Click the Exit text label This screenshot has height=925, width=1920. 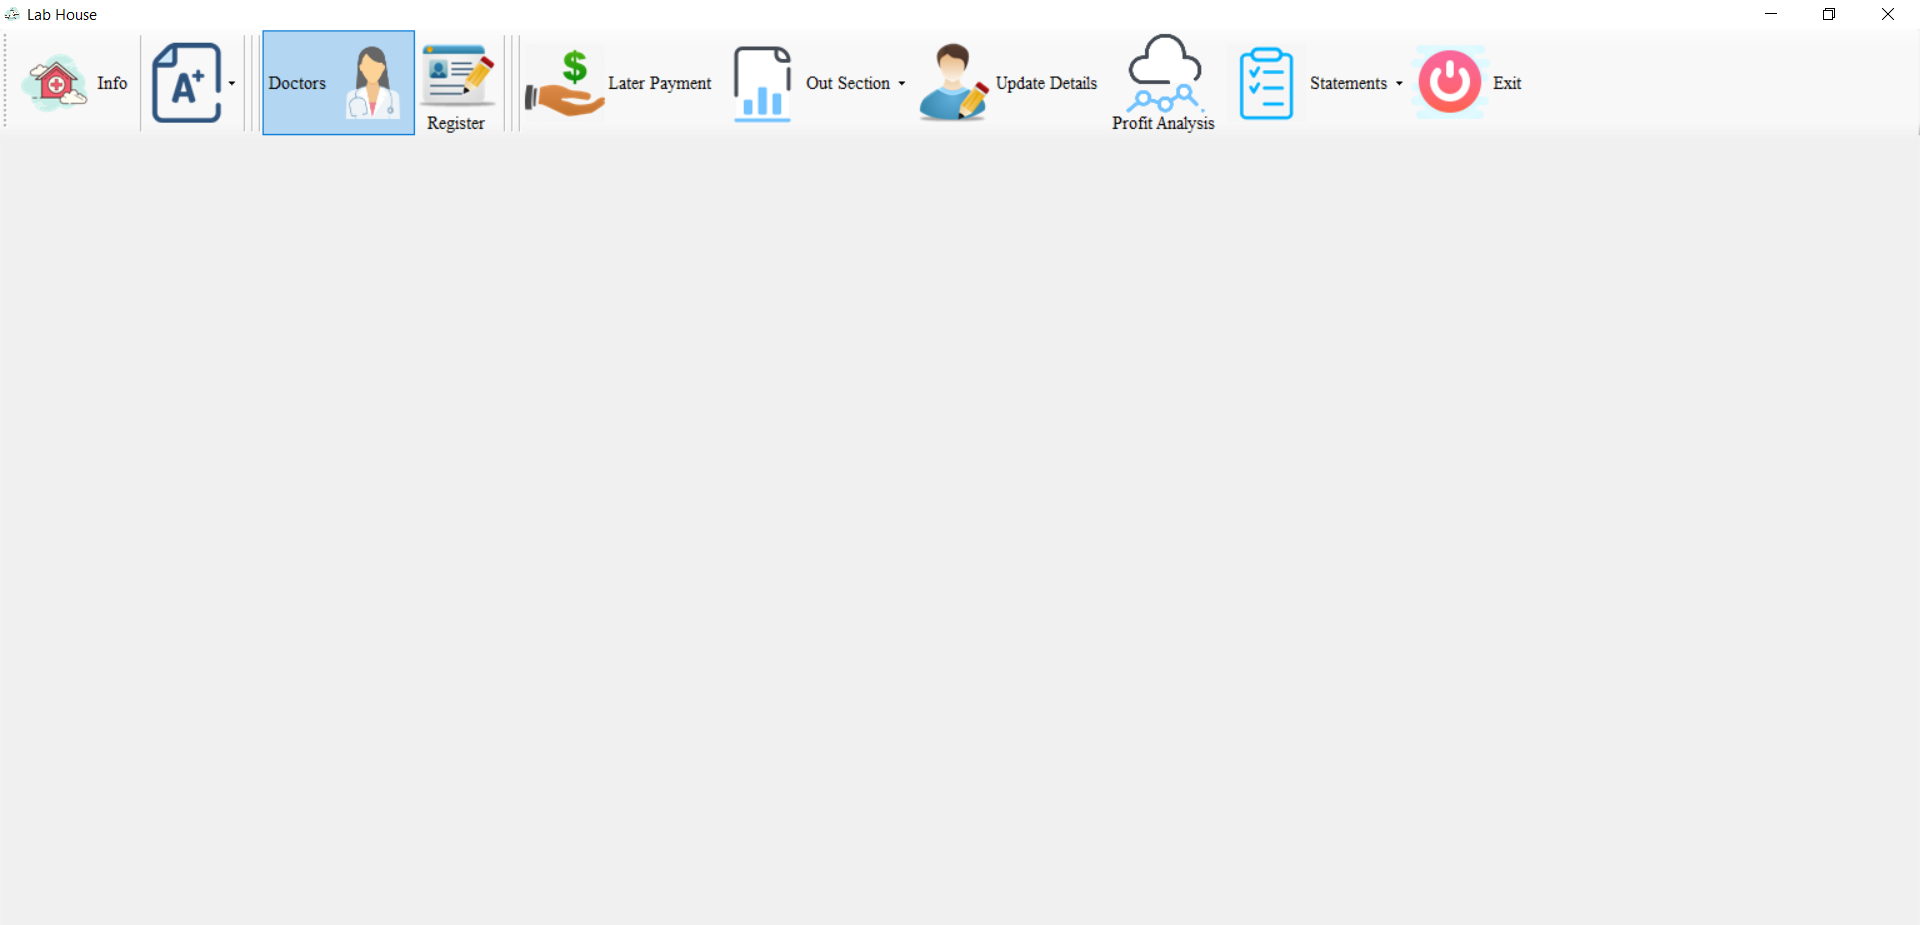(x=1507, y=83)
